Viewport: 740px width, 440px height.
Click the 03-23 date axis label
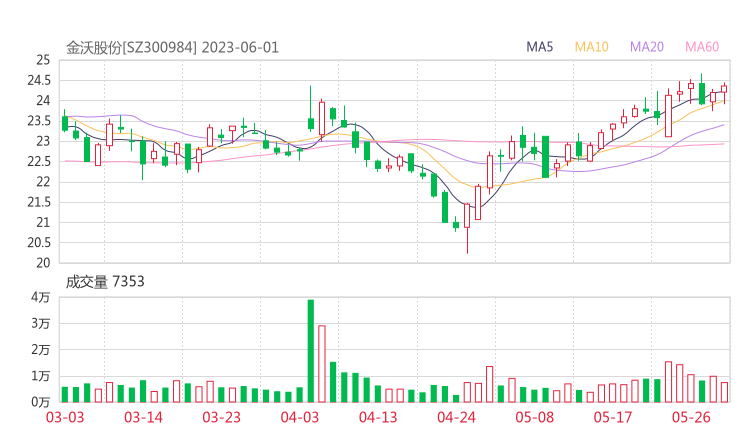click(222, 417)
